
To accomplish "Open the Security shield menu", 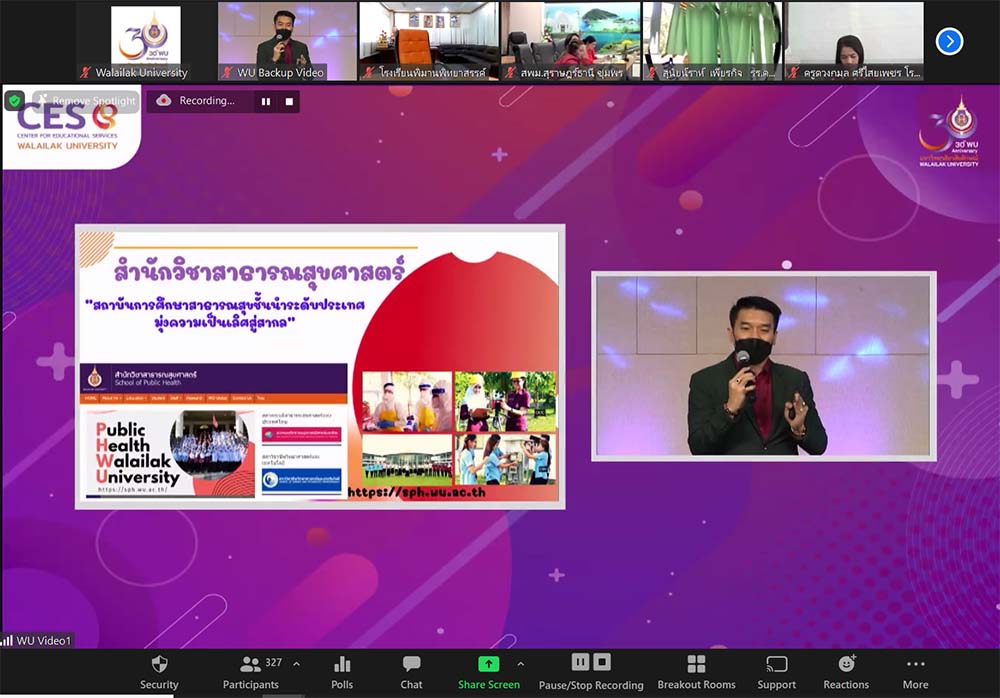I will (159, 665).
